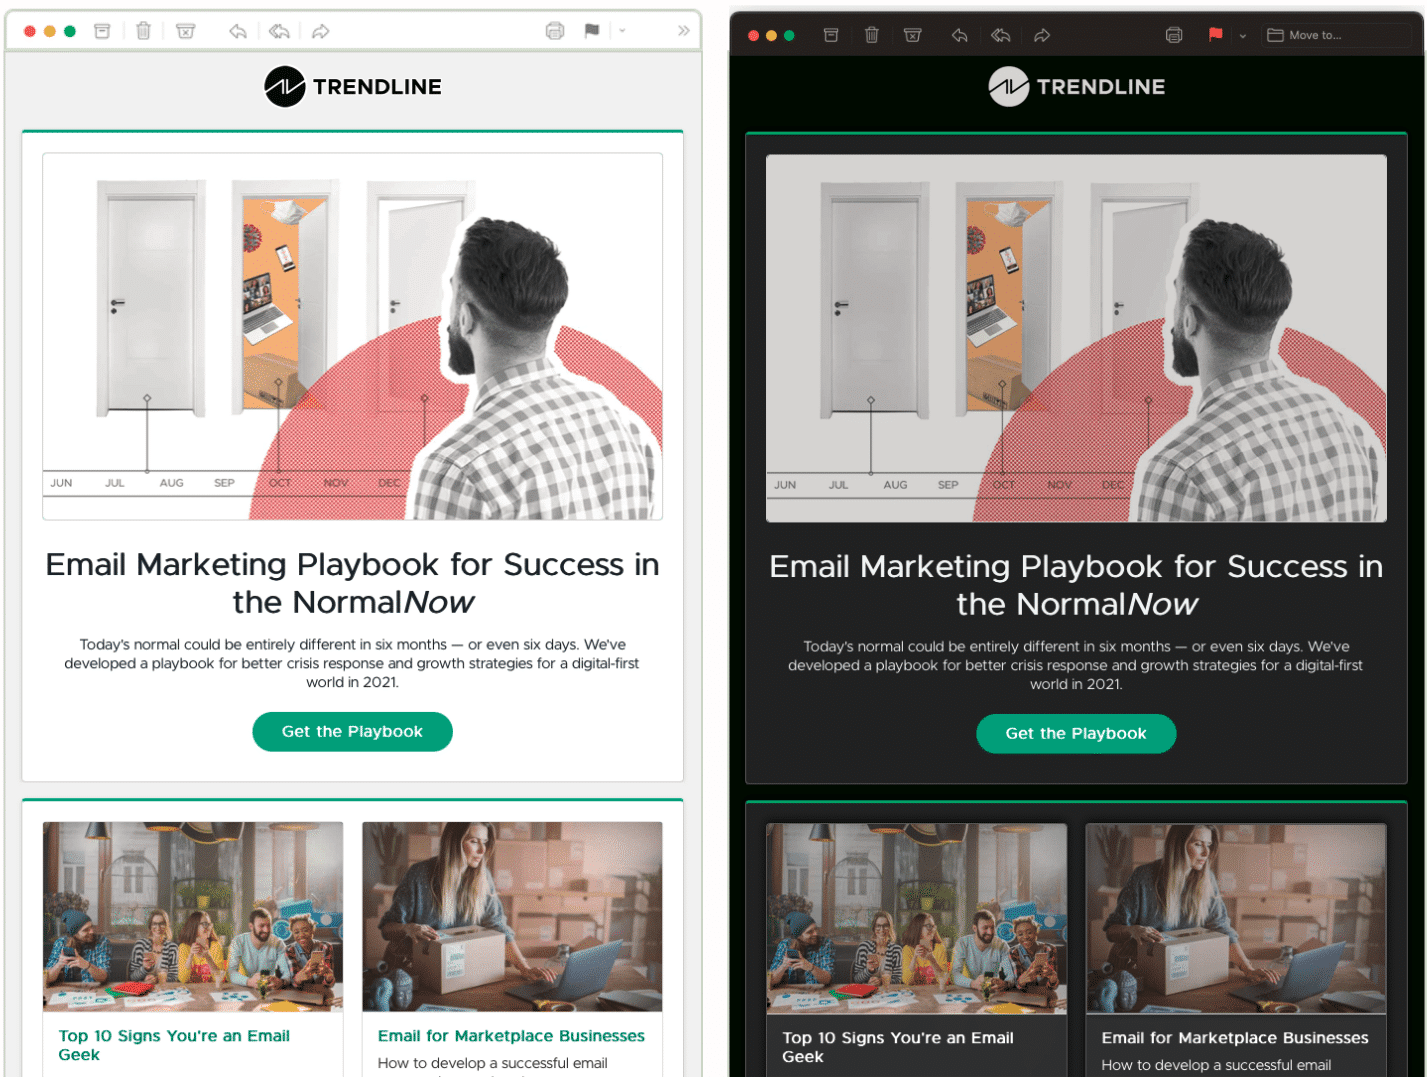Flag the message in the light window
The width and height of the screenshot is (1427, 1077).
(592, 31)
